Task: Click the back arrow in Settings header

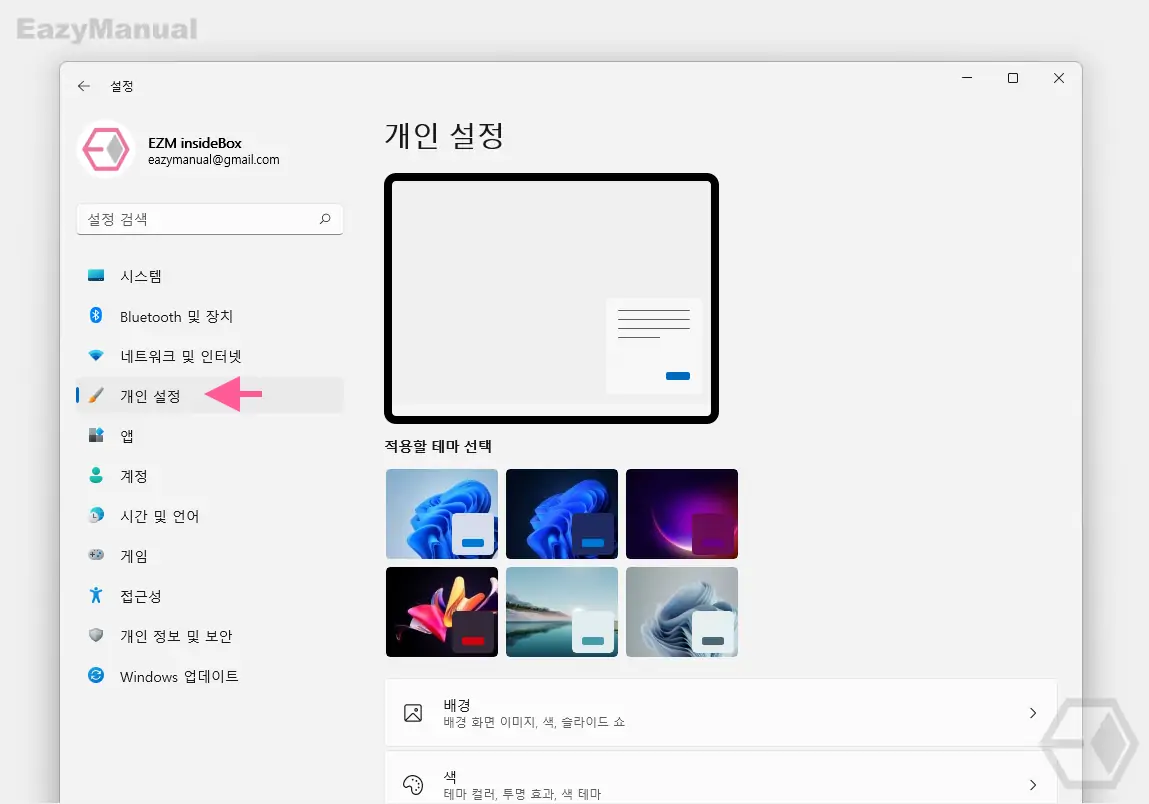Action: click(84, 86)
